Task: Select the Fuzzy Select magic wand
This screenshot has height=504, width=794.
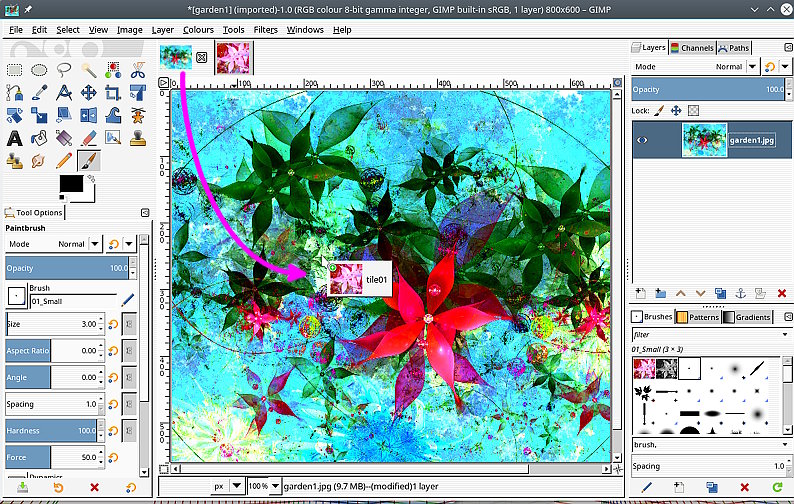Action: (x=89, y=70)
